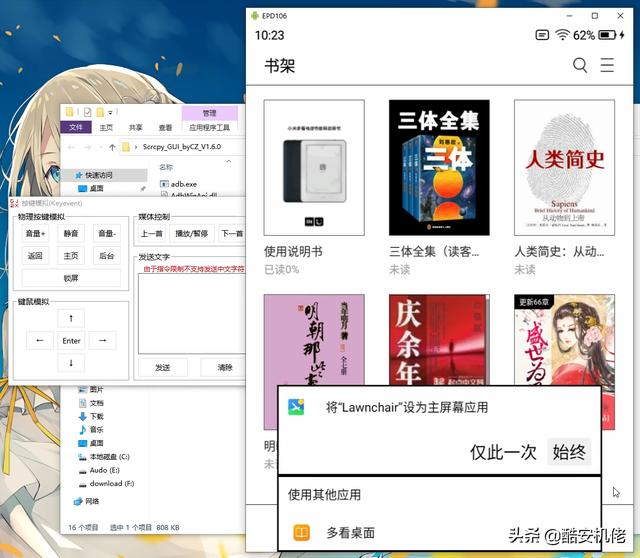Open the bookshelf search icon
Image resolution: width=640 pixels, height=558 pixels.
(580, 65)
